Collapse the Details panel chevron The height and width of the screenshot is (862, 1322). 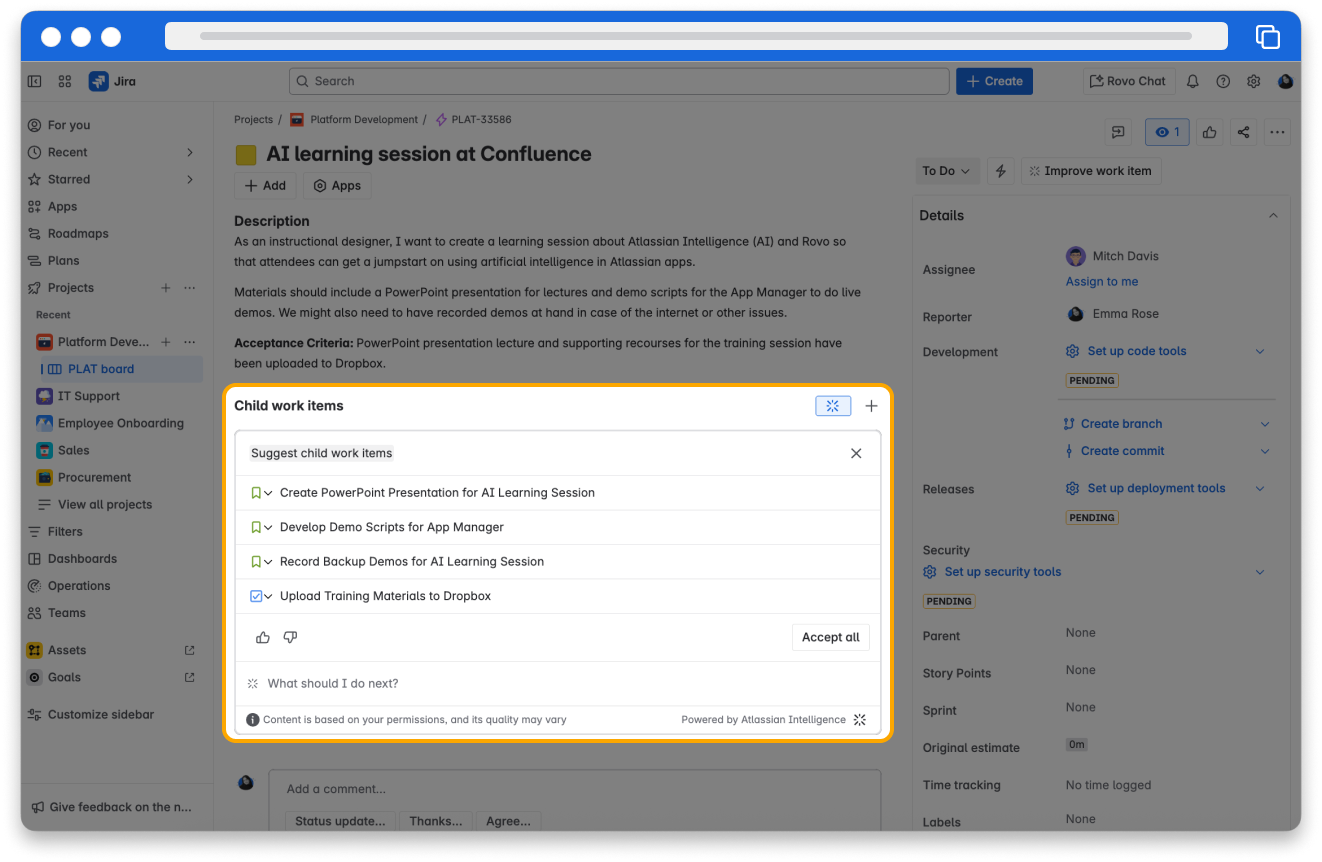coord(1273,215)
